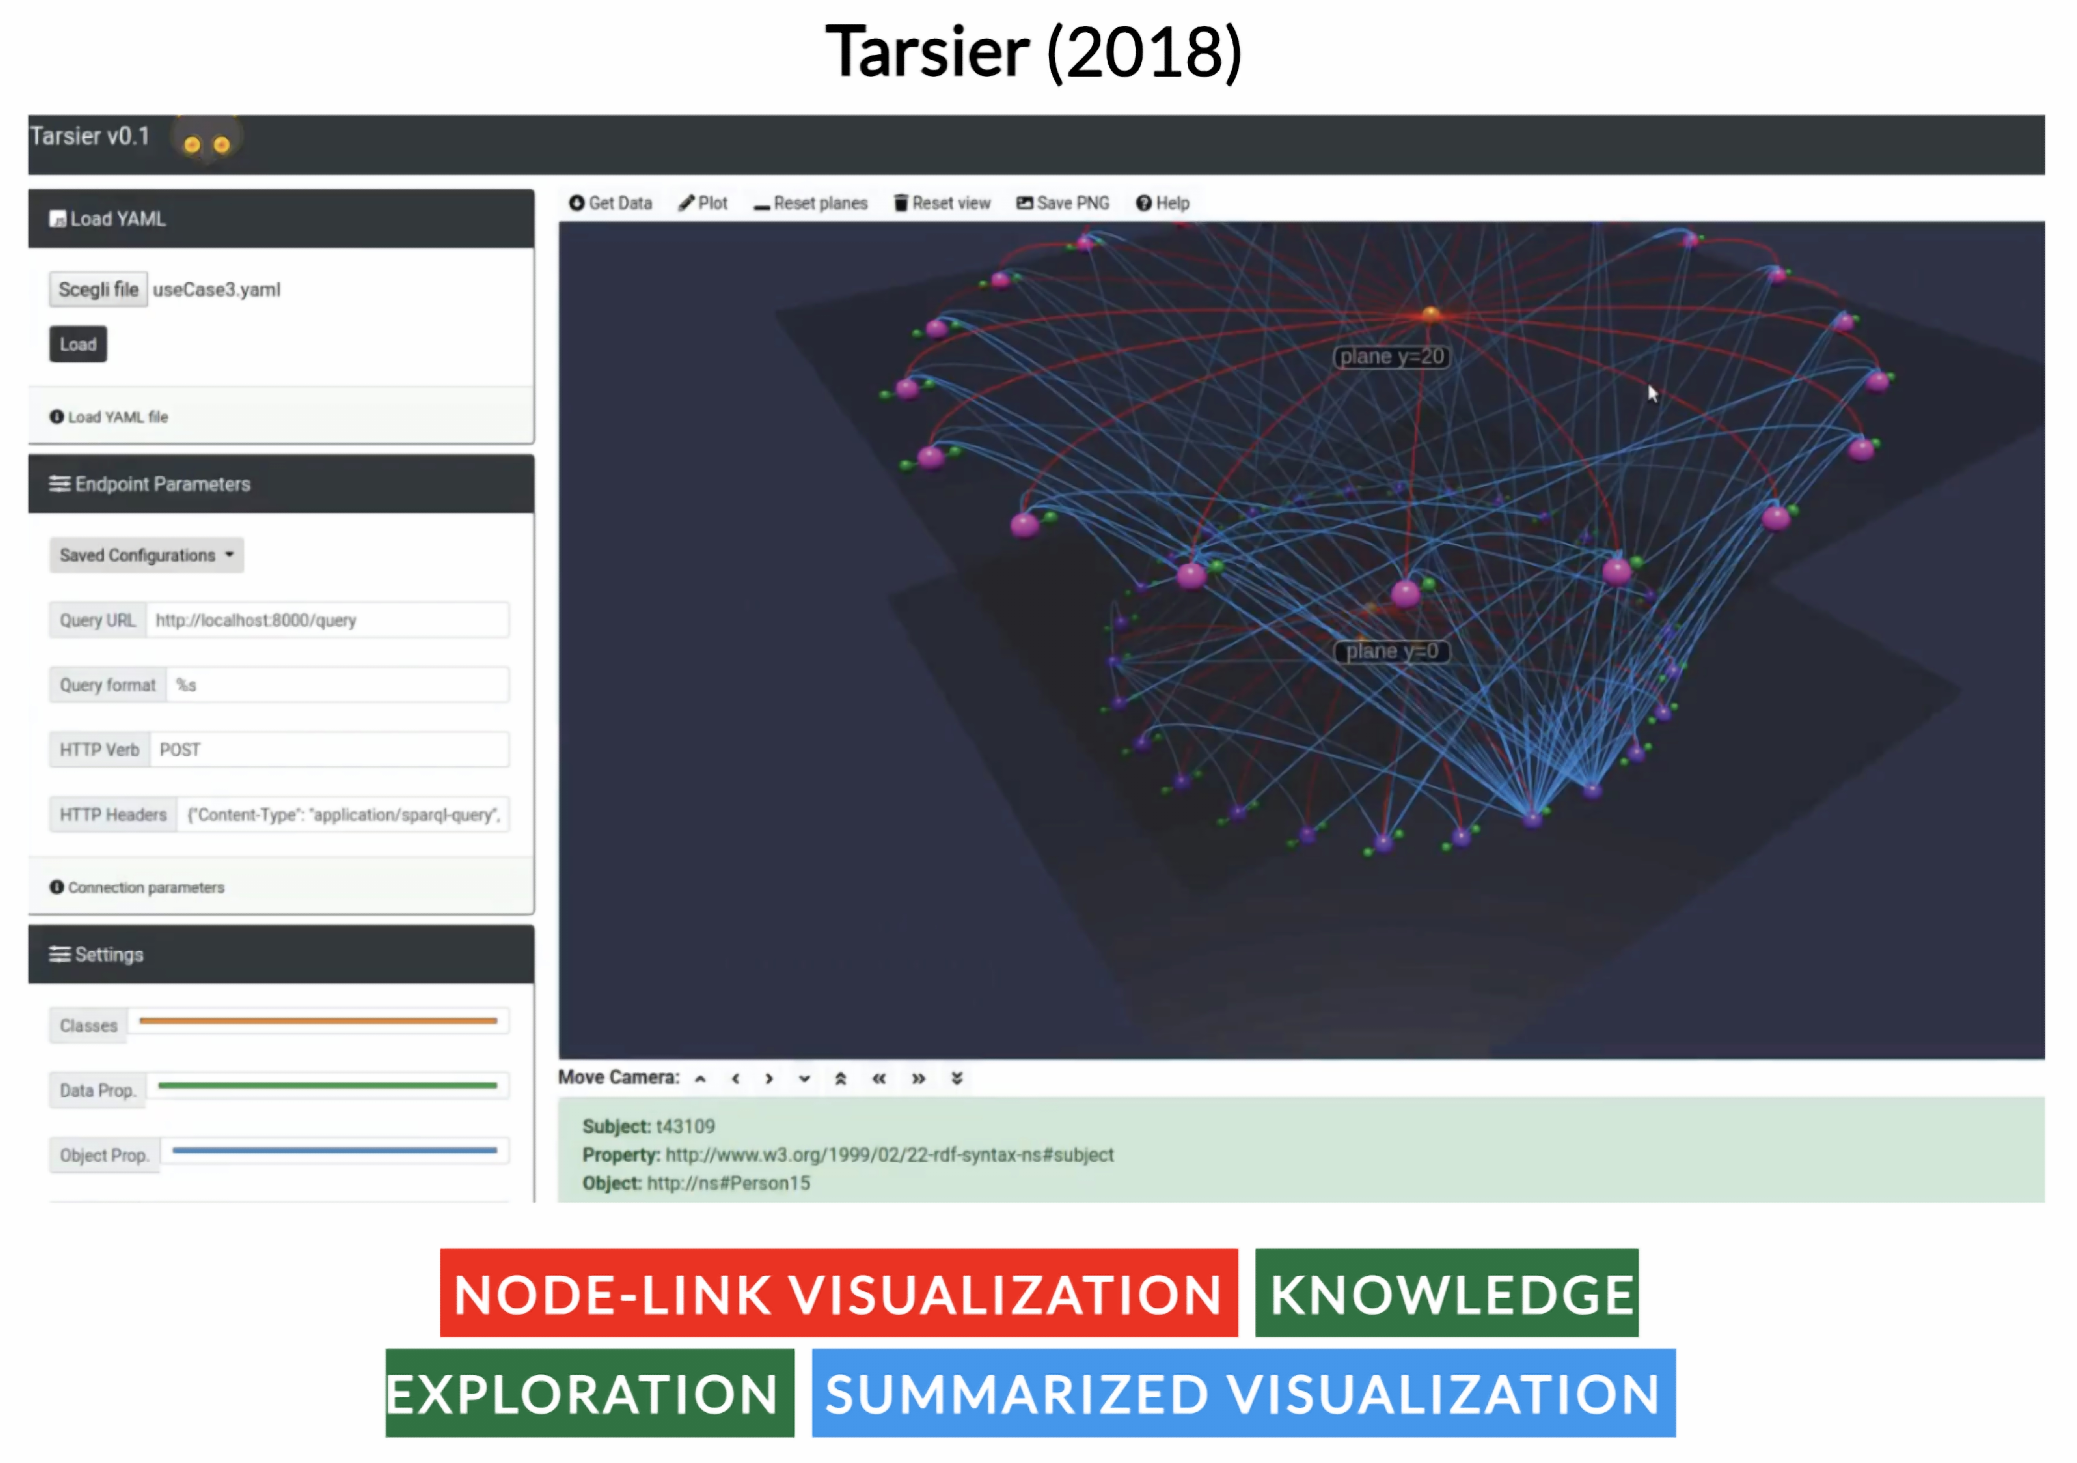Click Reset view trash icon button
Screen dimensions: 2077x1463
pos(941,203)
